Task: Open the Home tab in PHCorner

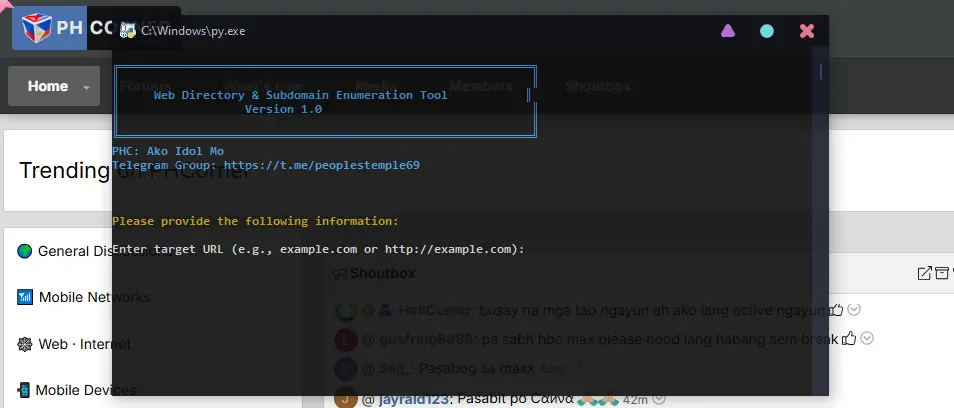Action: pyautogui.click(x=47, y=86)
